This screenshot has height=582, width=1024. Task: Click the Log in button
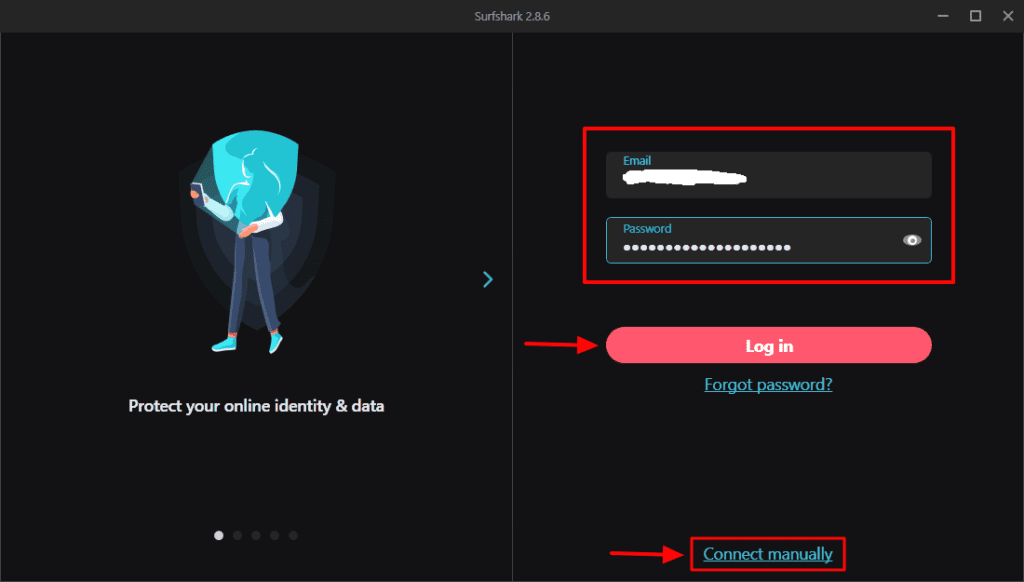point(769,346)
